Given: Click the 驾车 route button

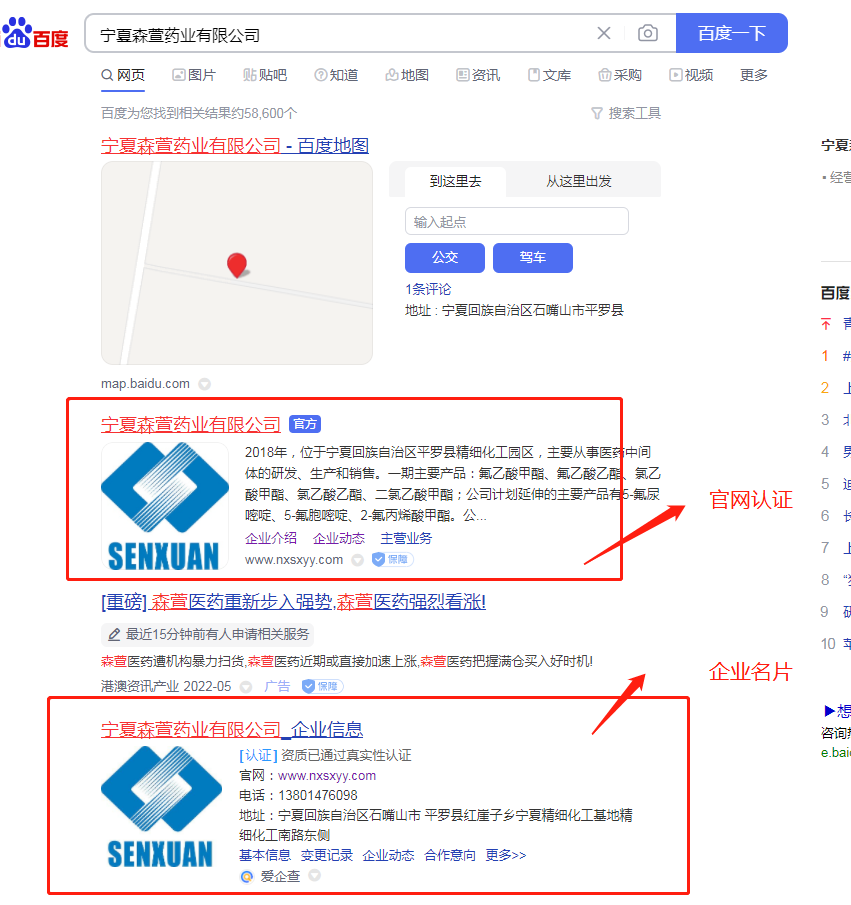Looking at the screenshot, I should pos(533,257).
